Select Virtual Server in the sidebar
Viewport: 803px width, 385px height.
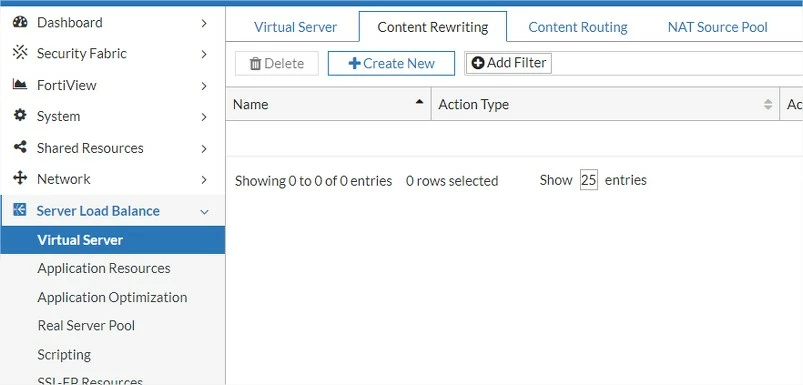pyautogui.click(x=113, y=240)
